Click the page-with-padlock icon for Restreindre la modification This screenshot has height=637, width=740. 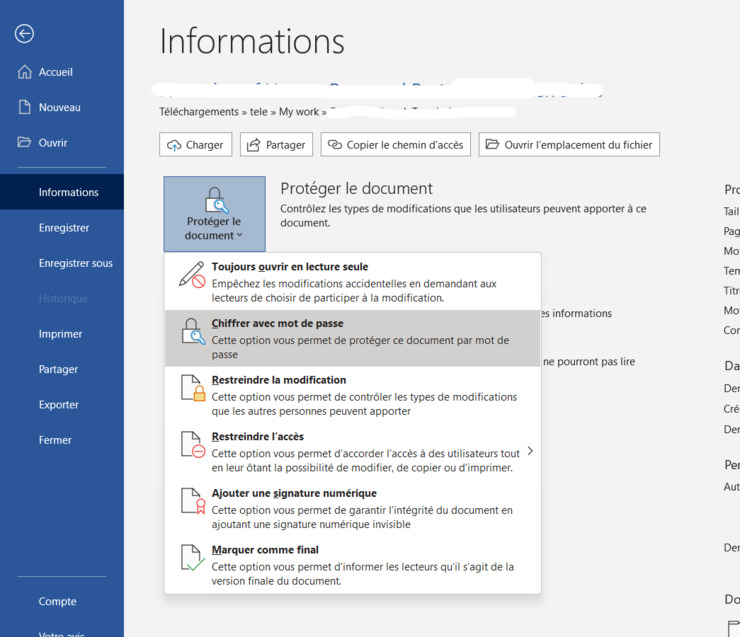coord(193,388)
